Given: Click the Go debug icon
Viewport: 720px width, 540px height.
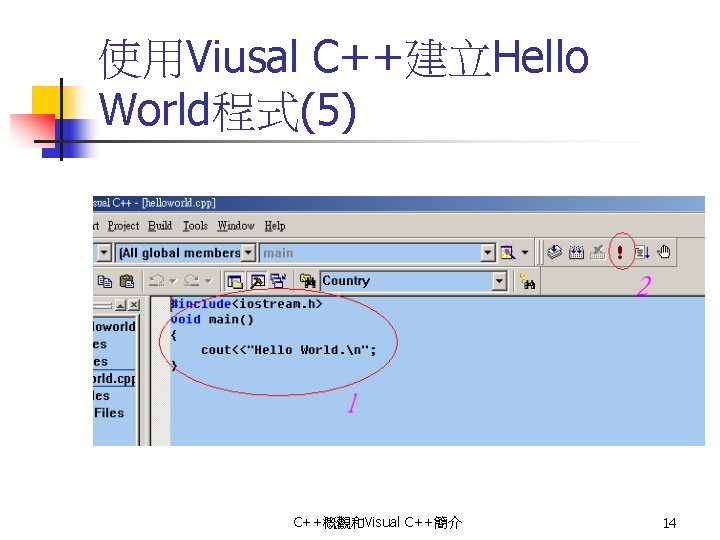Looking at the screenshot, I should tap(642, 252).
